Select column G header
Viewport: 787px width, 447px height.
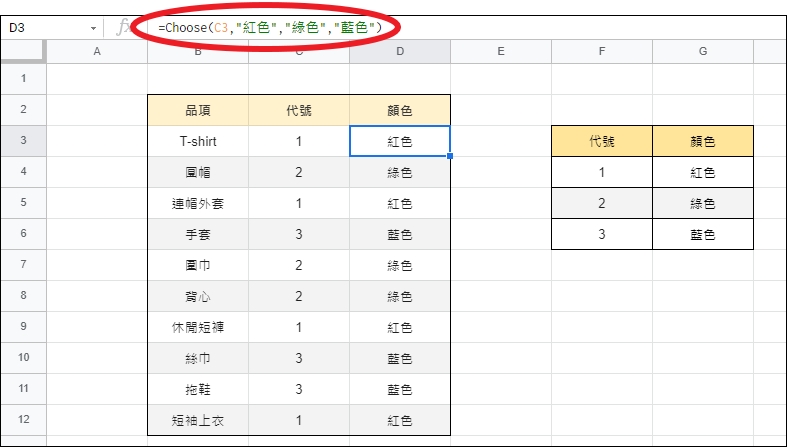pos(703,51)
